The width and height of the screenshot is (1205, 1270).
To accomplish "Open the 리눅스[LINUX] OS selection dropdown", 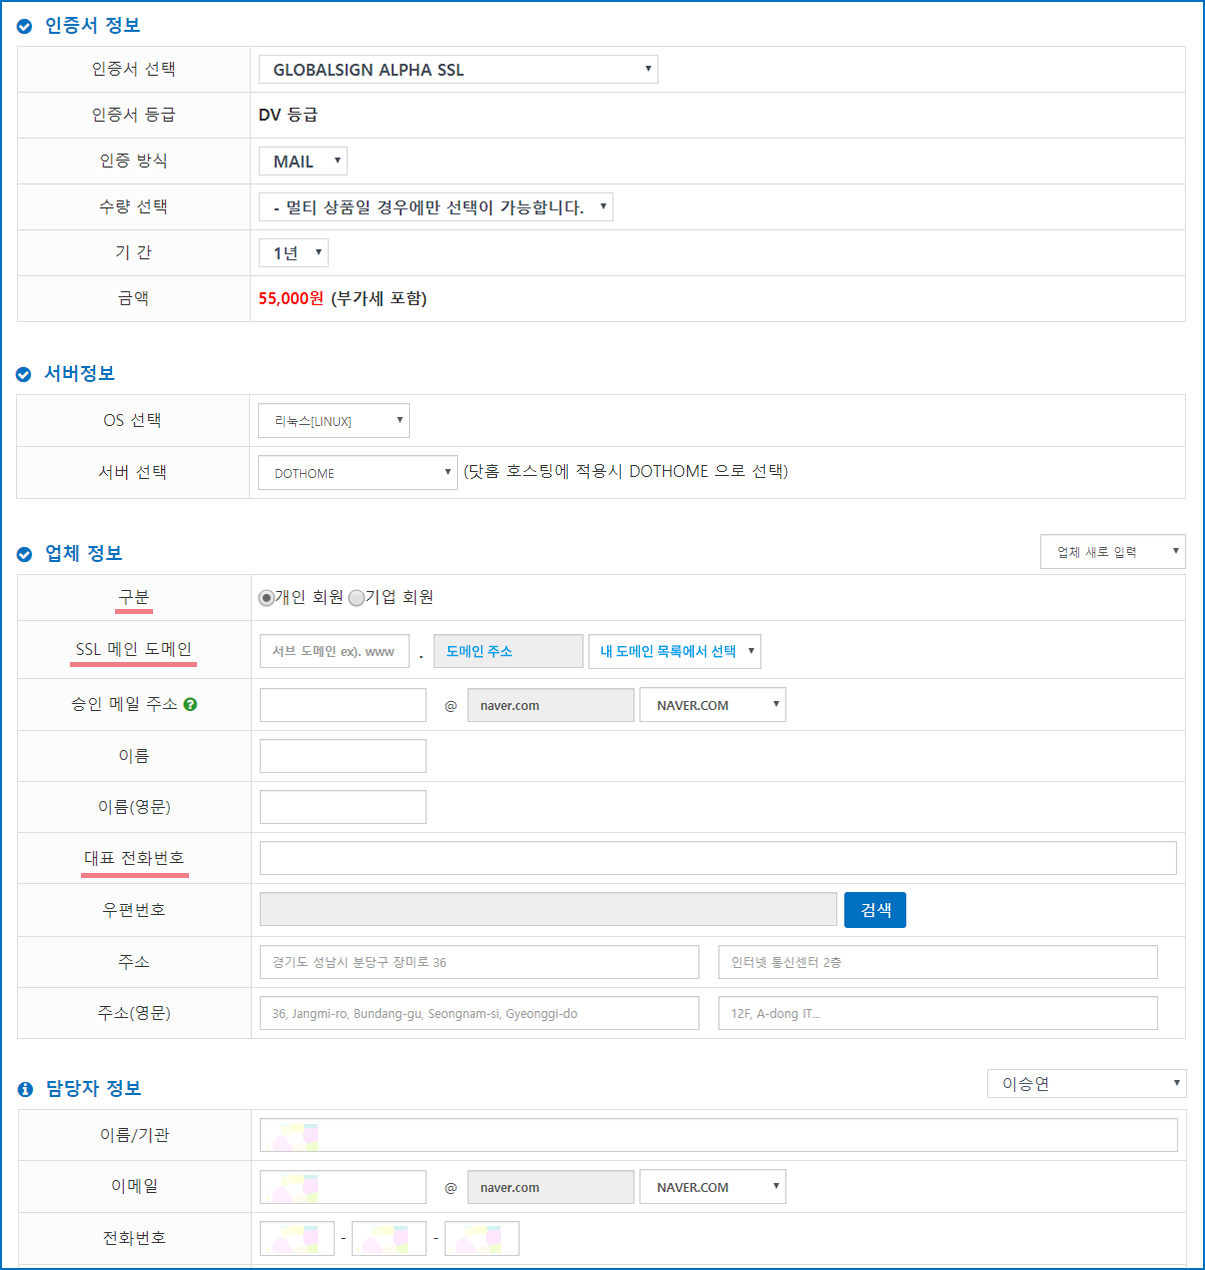I will point(333,421).
